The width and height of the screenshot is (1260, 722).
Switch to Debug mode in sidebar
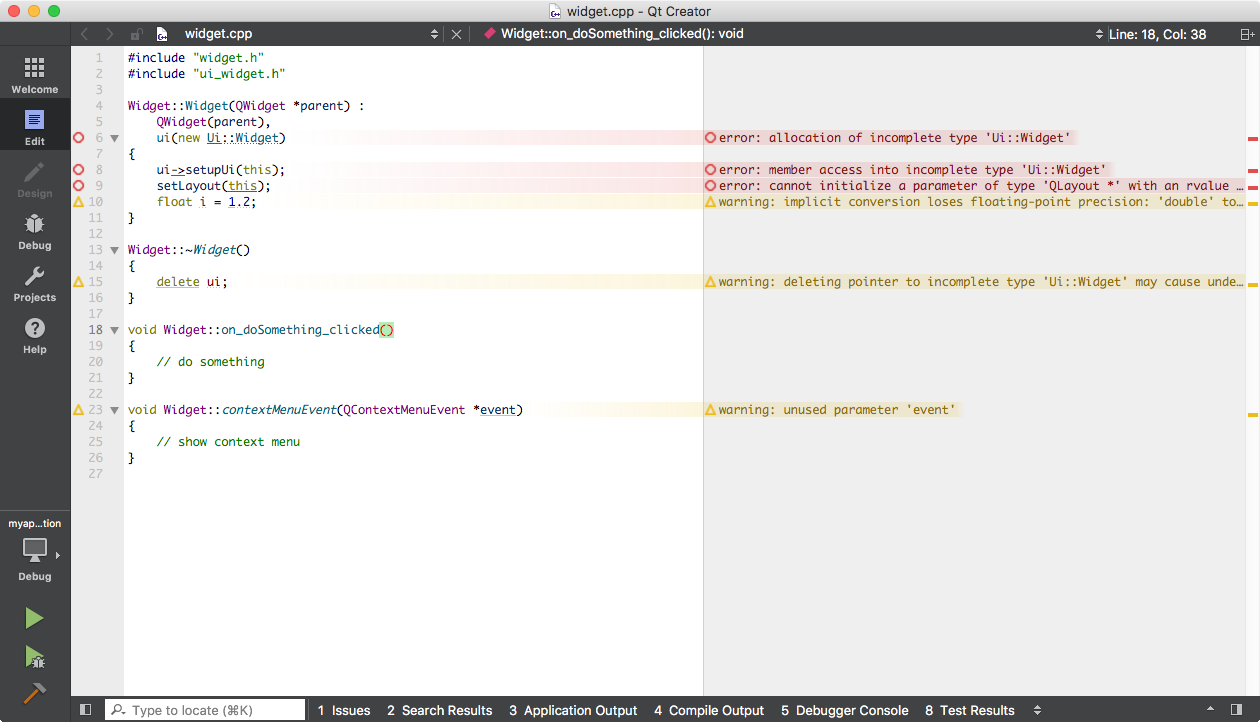pyautogui.click(x=35, y=231)
